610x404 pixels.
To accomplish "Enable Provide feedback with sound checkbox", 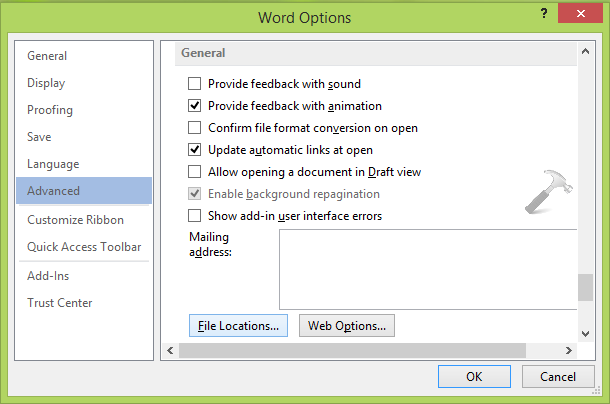I will tap(195, 84).
